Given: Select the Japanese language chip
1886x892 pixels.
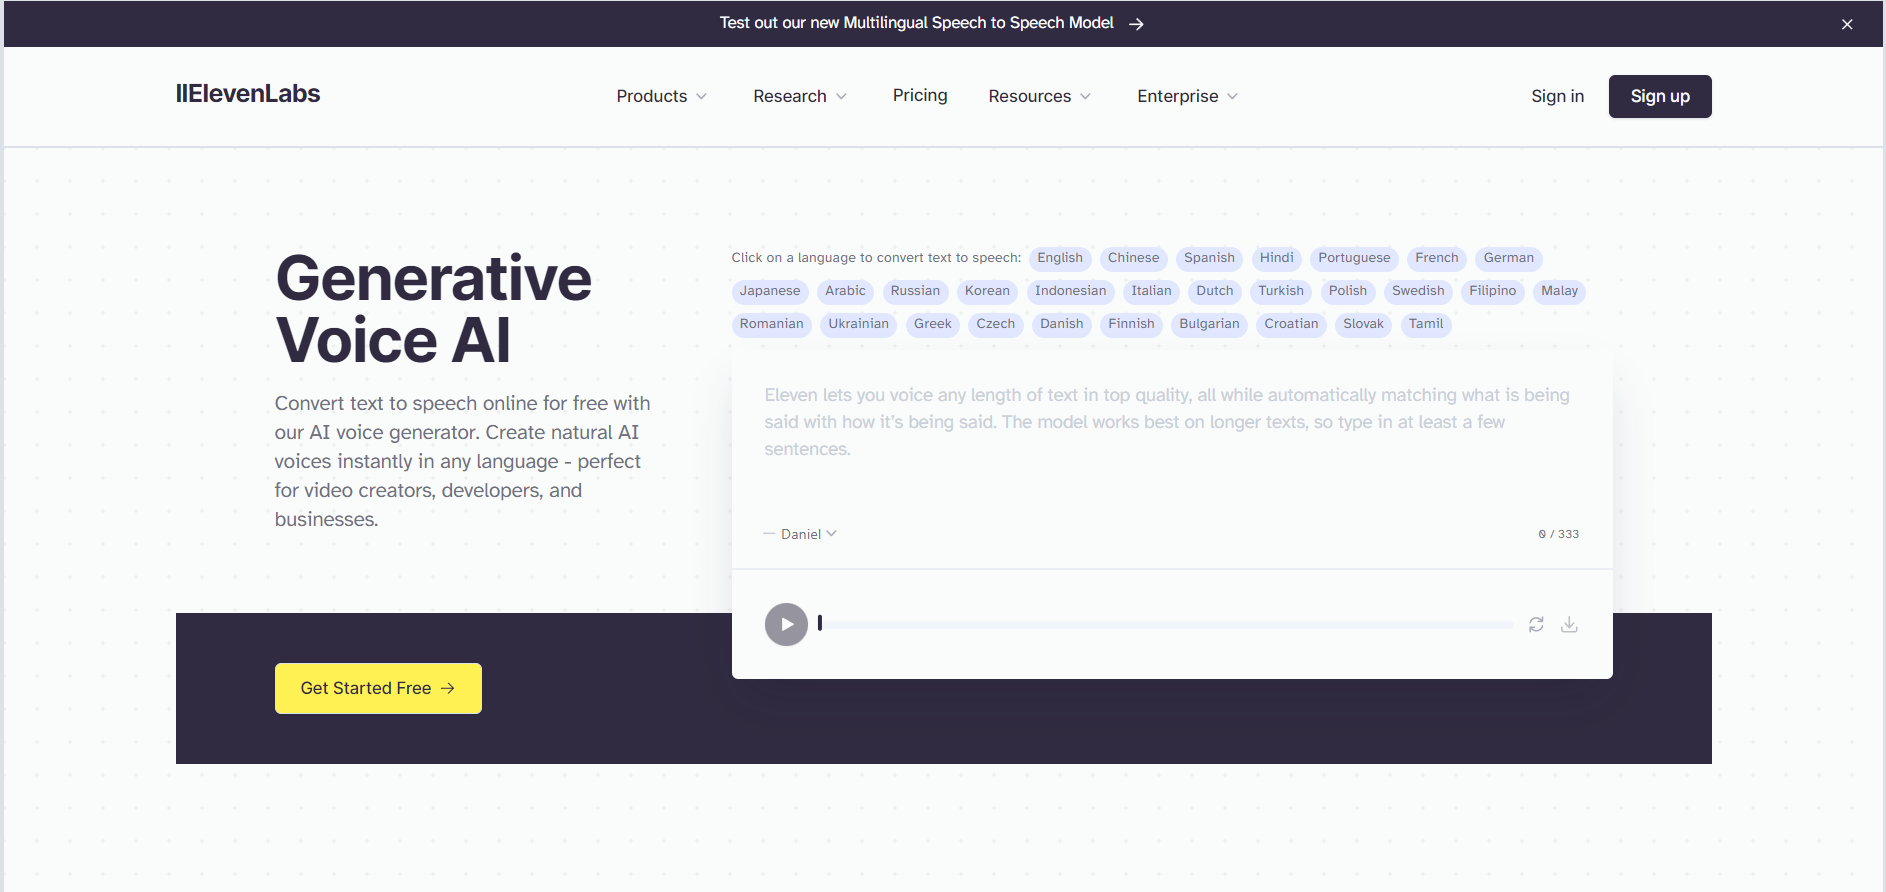Looking at the screenshot, I should pyautogui.click(x=770, y=291).
